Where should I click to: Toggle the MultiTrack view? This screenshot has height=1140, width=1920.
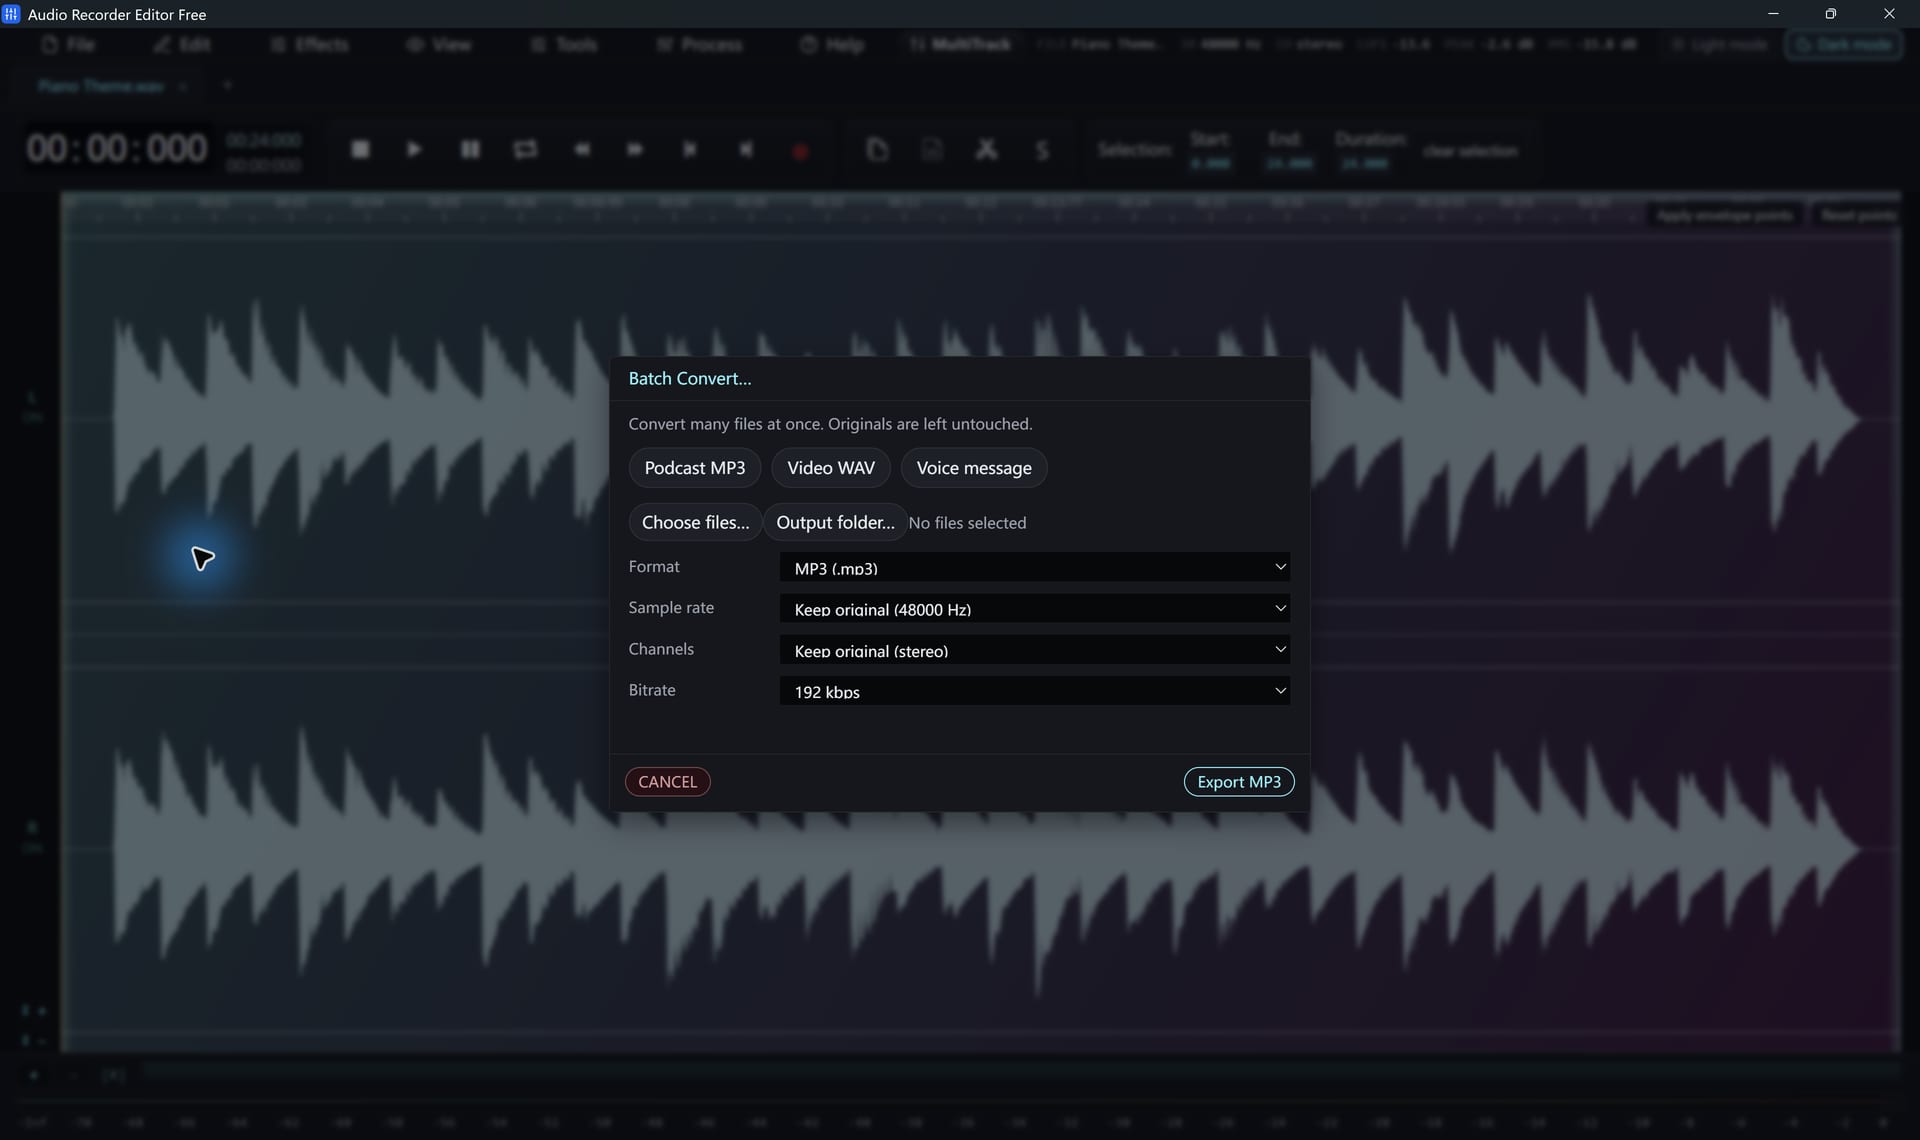tap(961, 45)
